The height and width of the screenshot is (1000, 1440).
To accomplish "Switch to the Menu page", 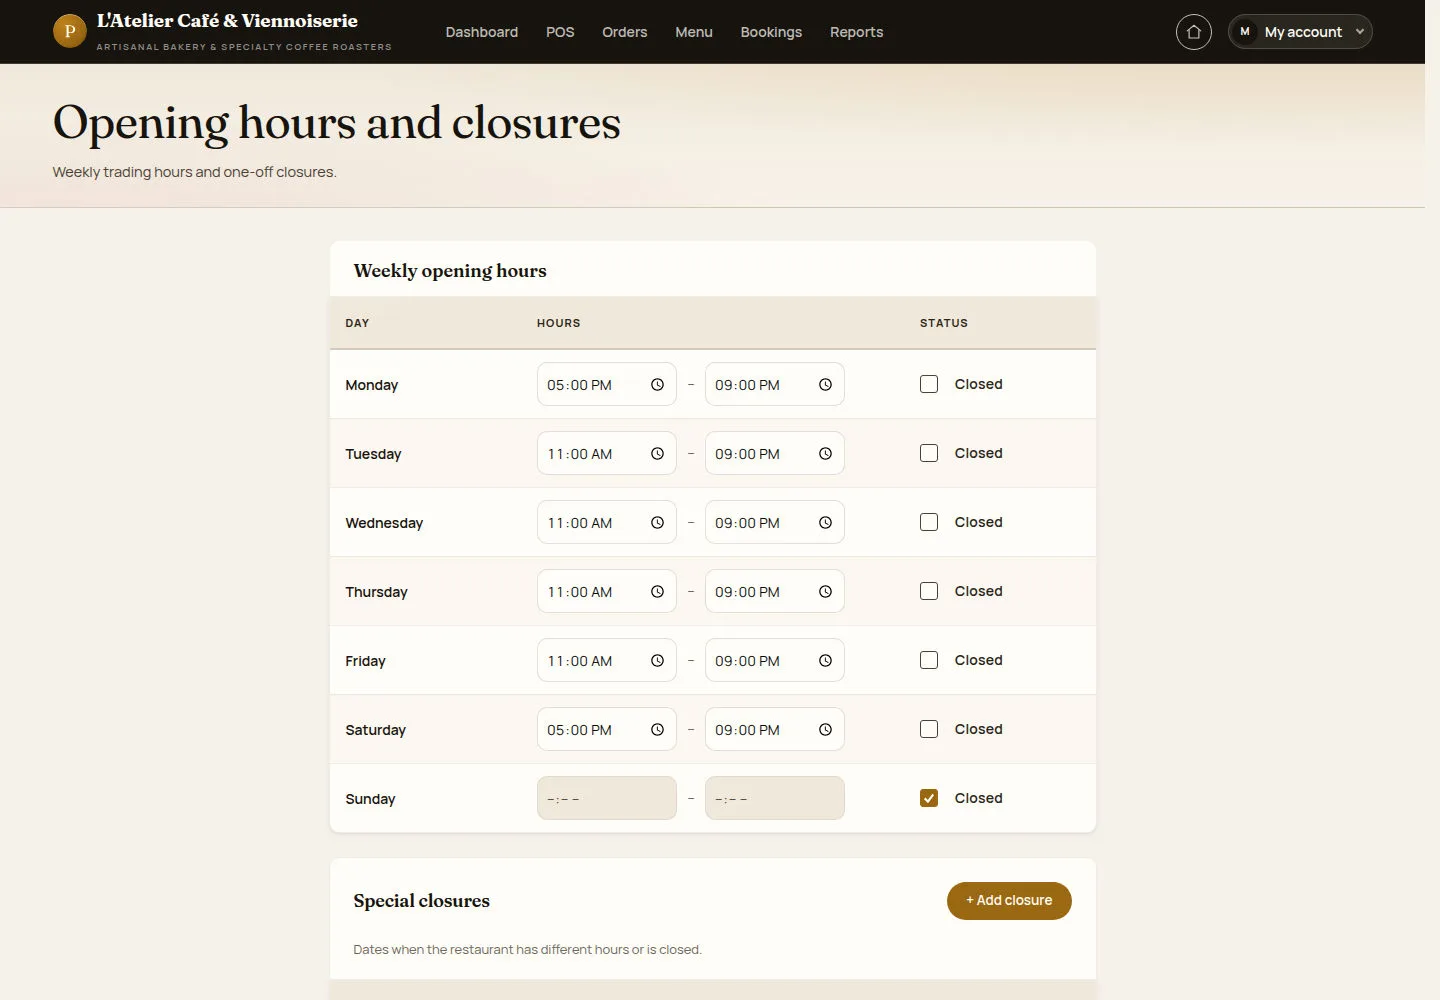I will pos(694,32).
